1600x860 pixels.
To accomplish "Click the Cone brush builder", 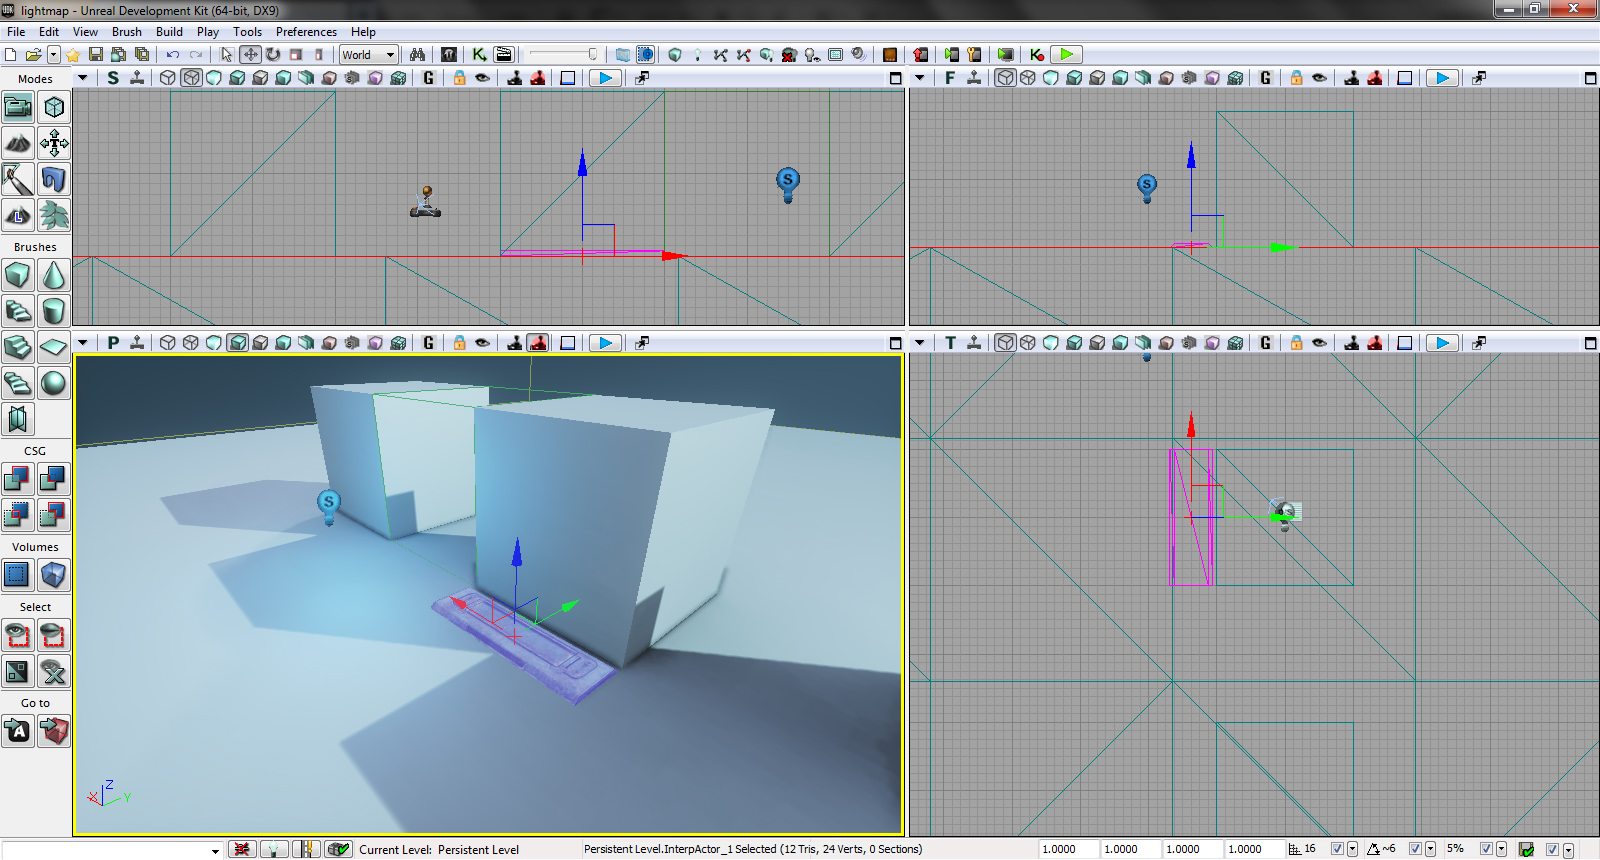I will click(54, 275).
